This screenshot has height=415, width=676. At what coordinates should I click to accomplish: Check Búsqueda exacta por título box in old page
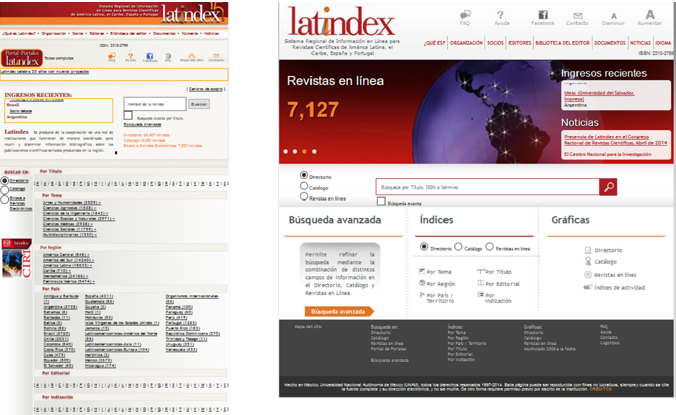(x=128, y=115)
